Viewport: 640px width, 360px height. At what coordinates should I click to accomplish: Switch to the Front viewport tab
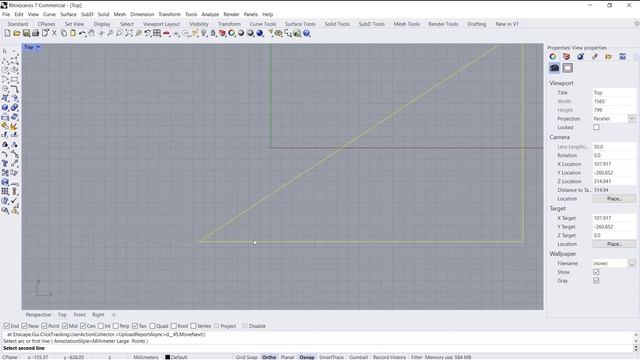click(x=80, y=315)
